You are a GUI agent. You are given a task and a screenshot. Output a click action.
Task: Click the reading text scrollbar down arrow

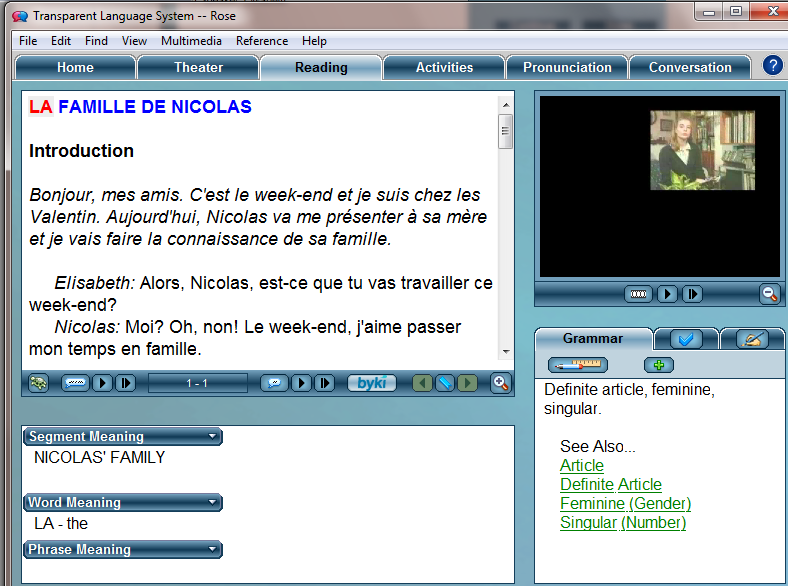(506, 352)
